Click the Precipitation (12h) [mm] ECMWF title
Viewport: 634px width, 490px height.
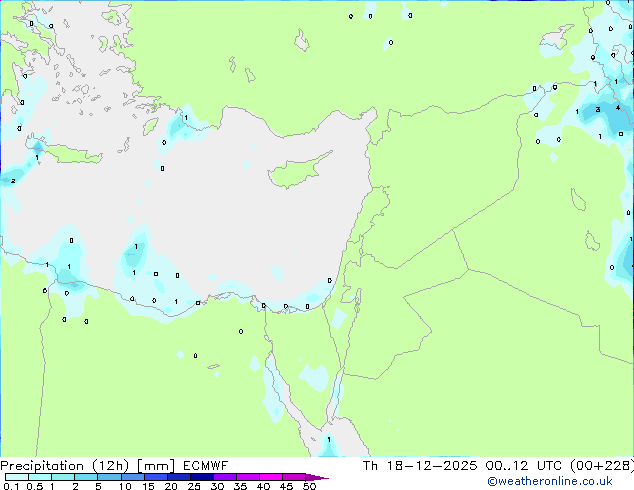click(114, 465)
